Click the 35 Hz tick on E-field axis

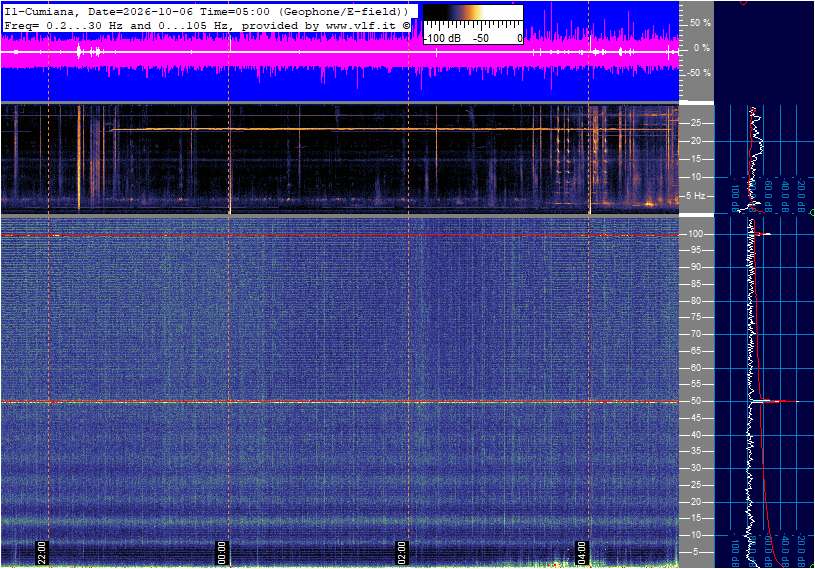pos(695,451)
